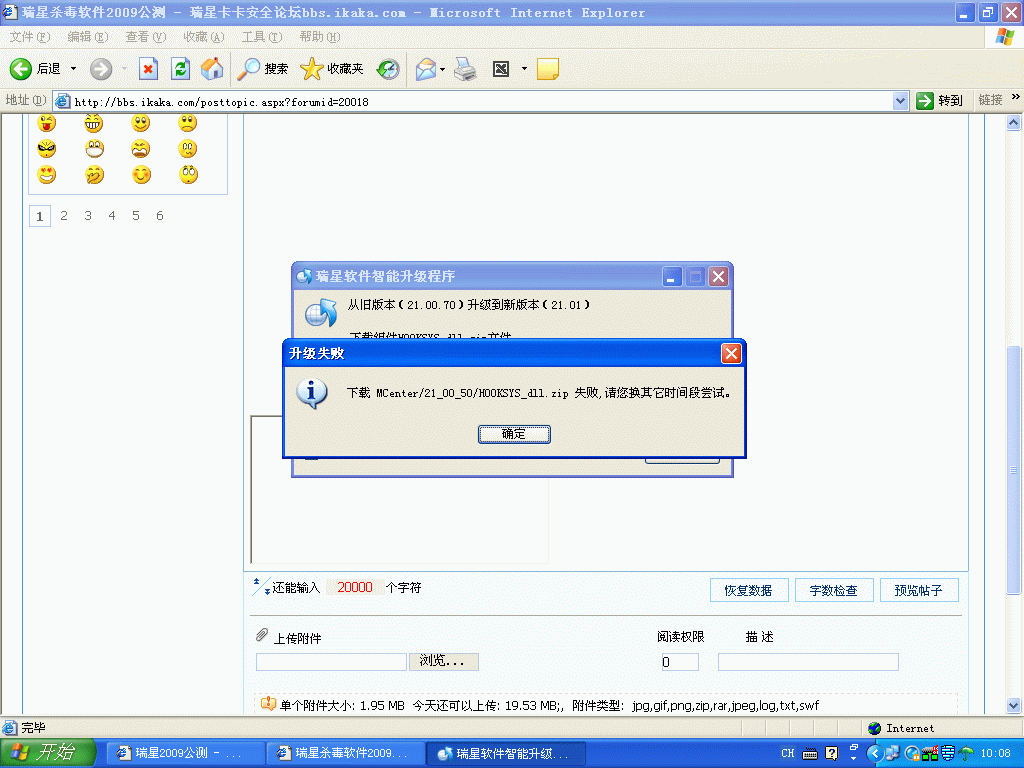This screenshot has height=768, width=1024.
Task: Click the language bar help icon in tray
Action: (831, 753)
